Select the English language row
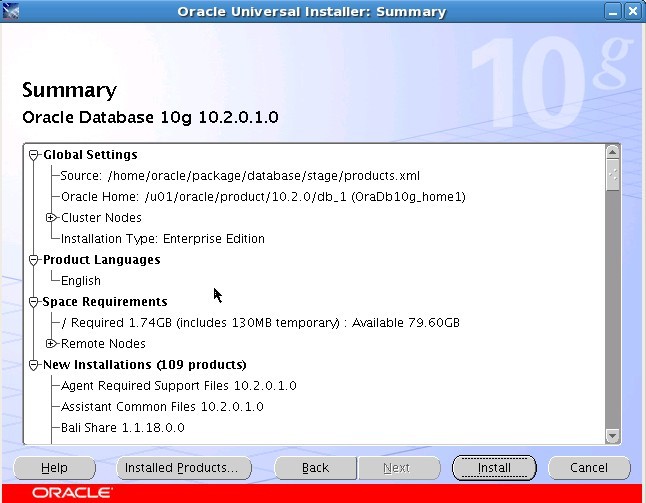This screenshot has height=503, width=646. [81, 281]
